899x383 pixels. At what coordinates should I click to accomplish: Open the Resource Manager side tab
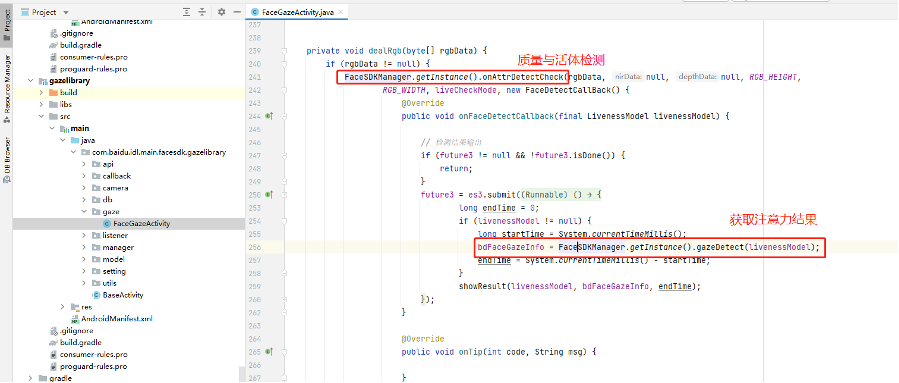coord(6,89)
